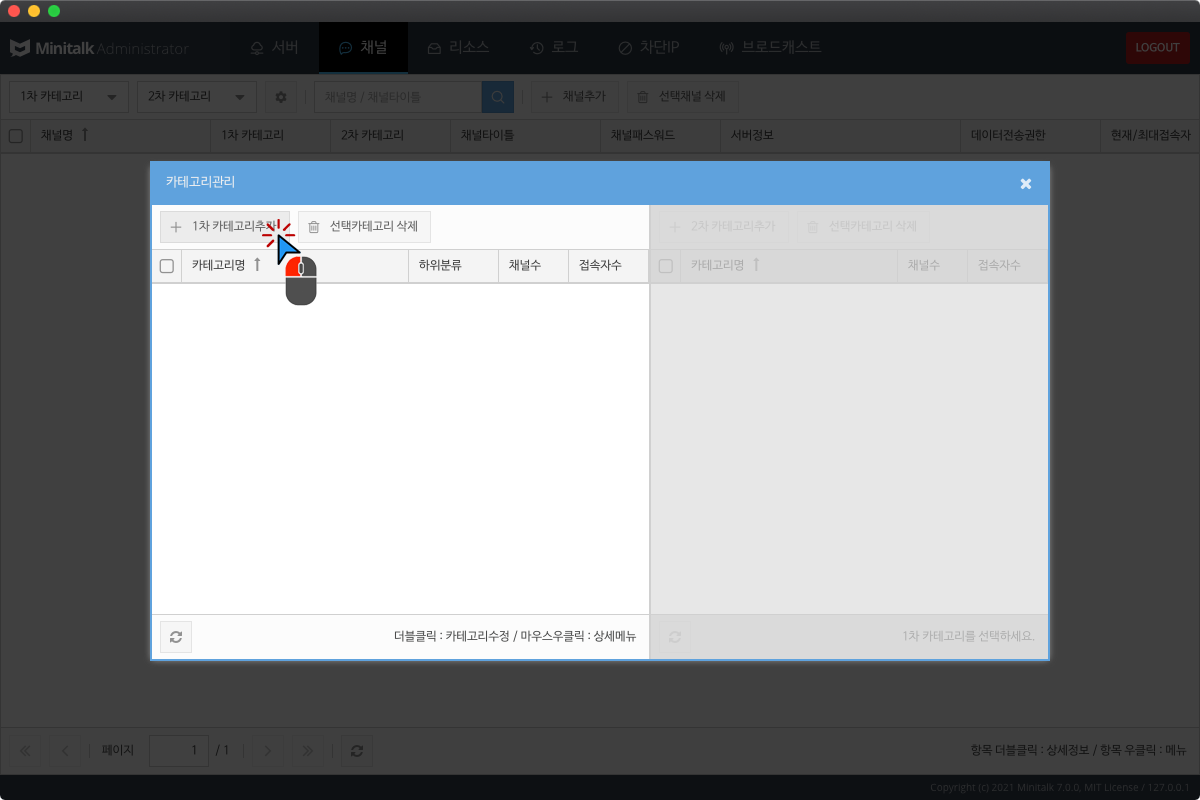This screenshot has height=800, width=1200.
Task: Click the 데이터전송권한 column header
Action: (x=1029, y=135)
